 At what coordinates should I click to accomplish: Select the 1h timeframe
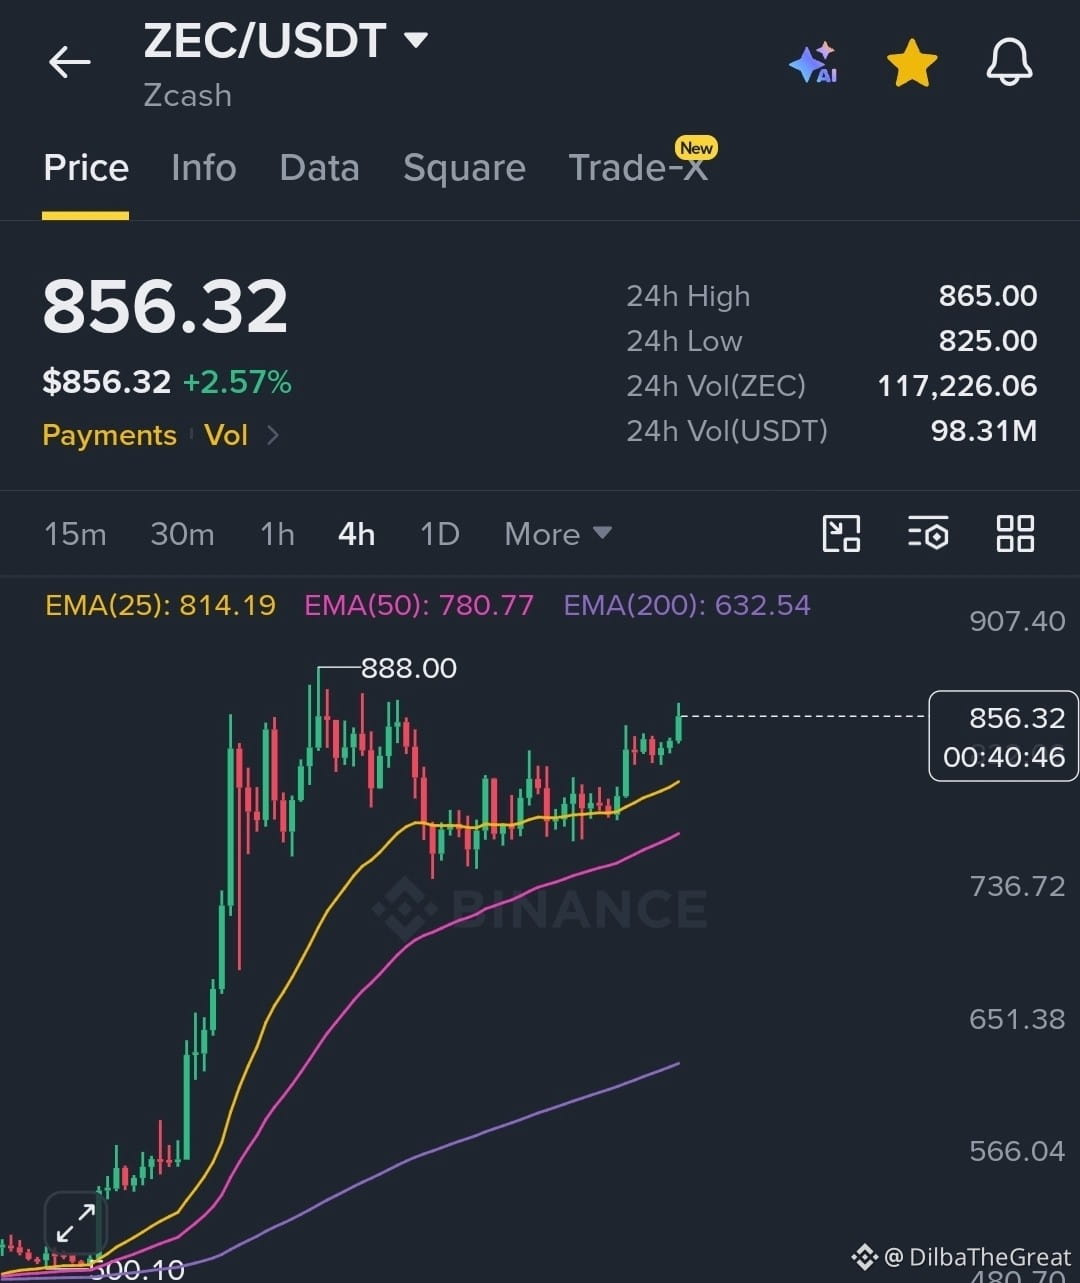[x=277, y=534]
